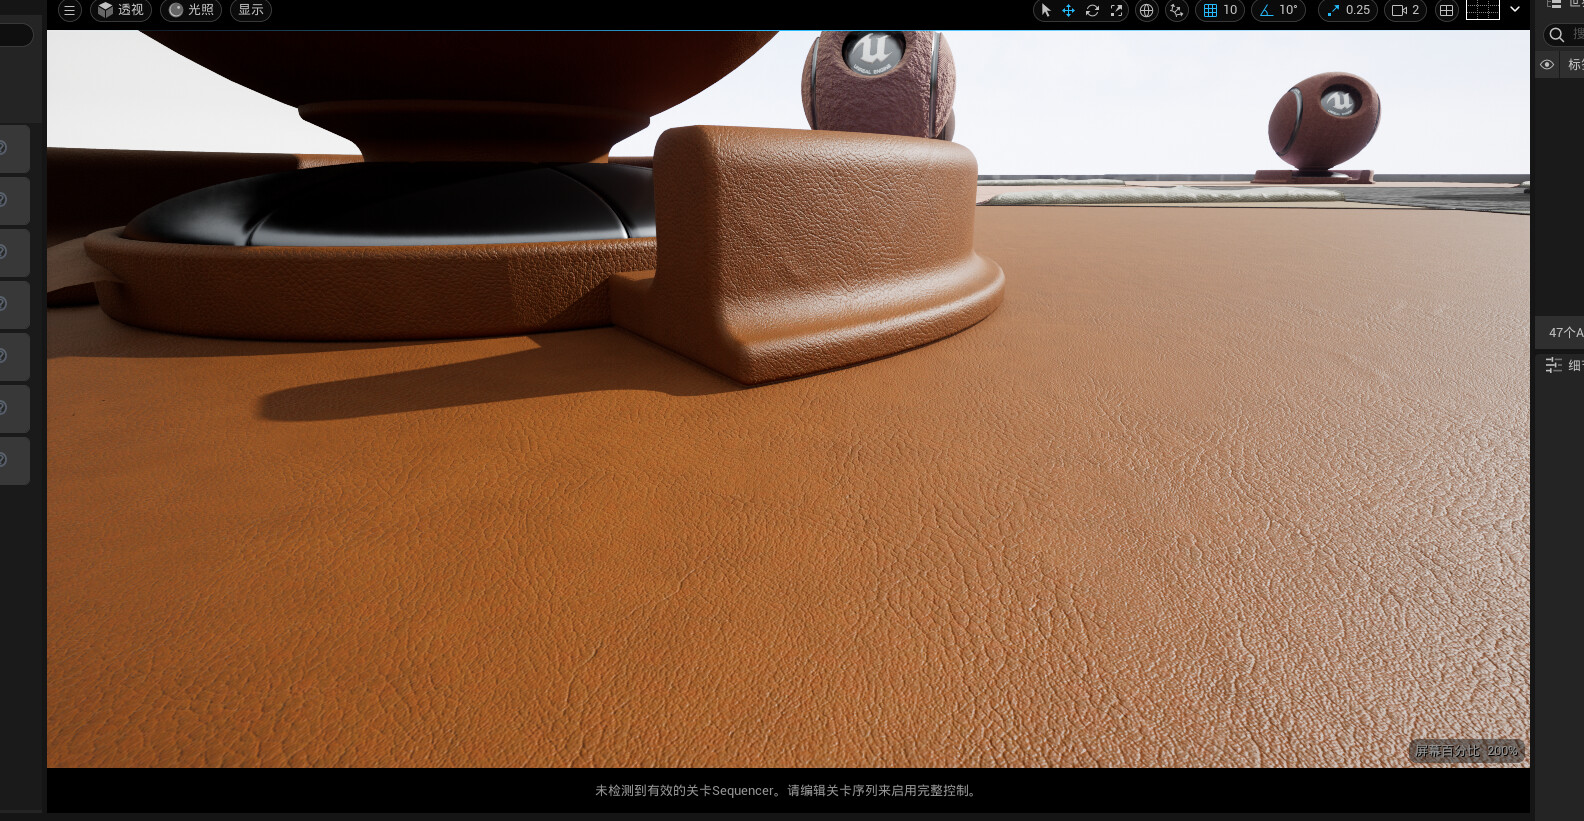Expand the chevron at viewport toolbar end
This screenshot has height=821, width=1584.
[x=1515, y=9]
